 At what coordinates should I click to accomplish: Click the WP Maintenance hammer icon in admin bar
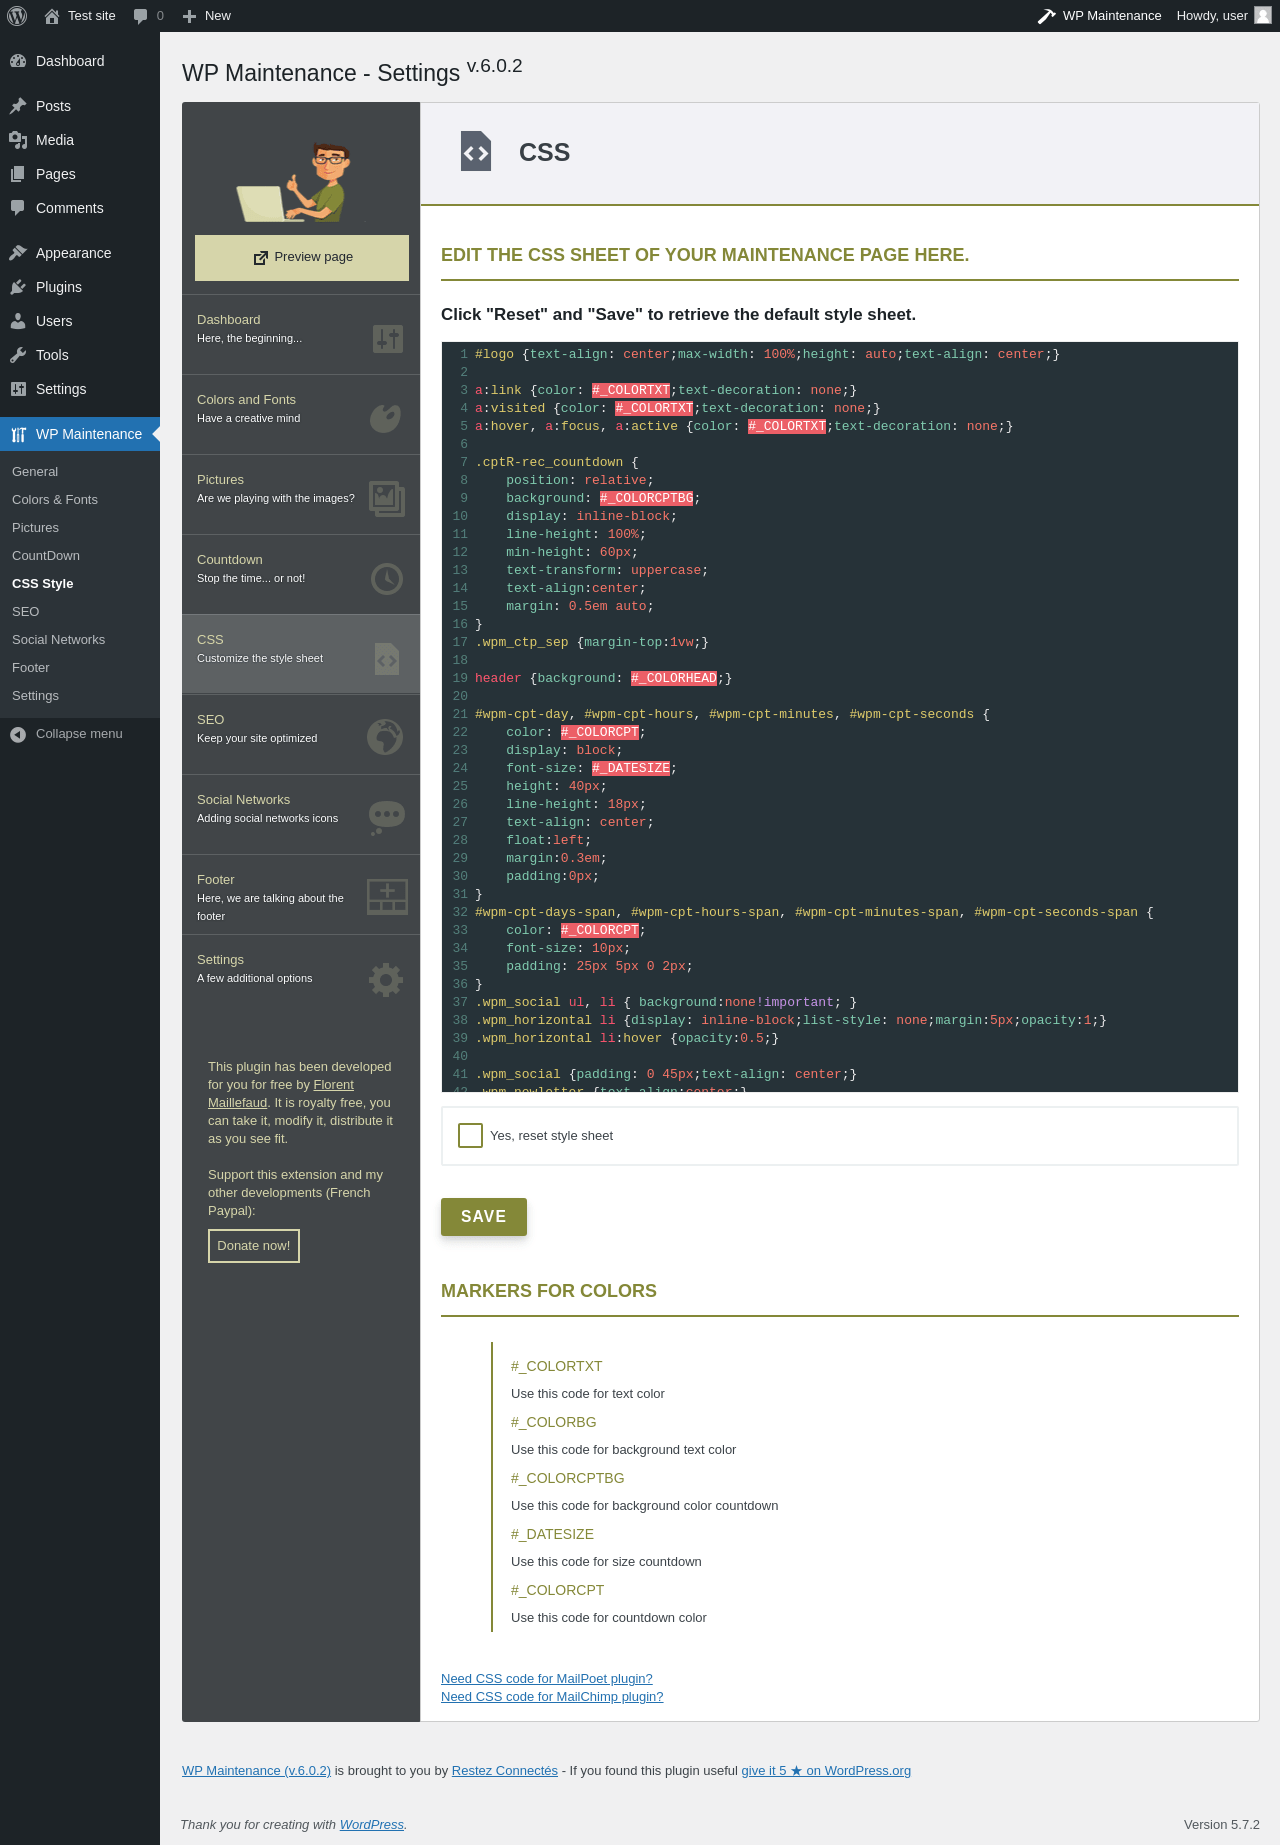point(1047,16)
